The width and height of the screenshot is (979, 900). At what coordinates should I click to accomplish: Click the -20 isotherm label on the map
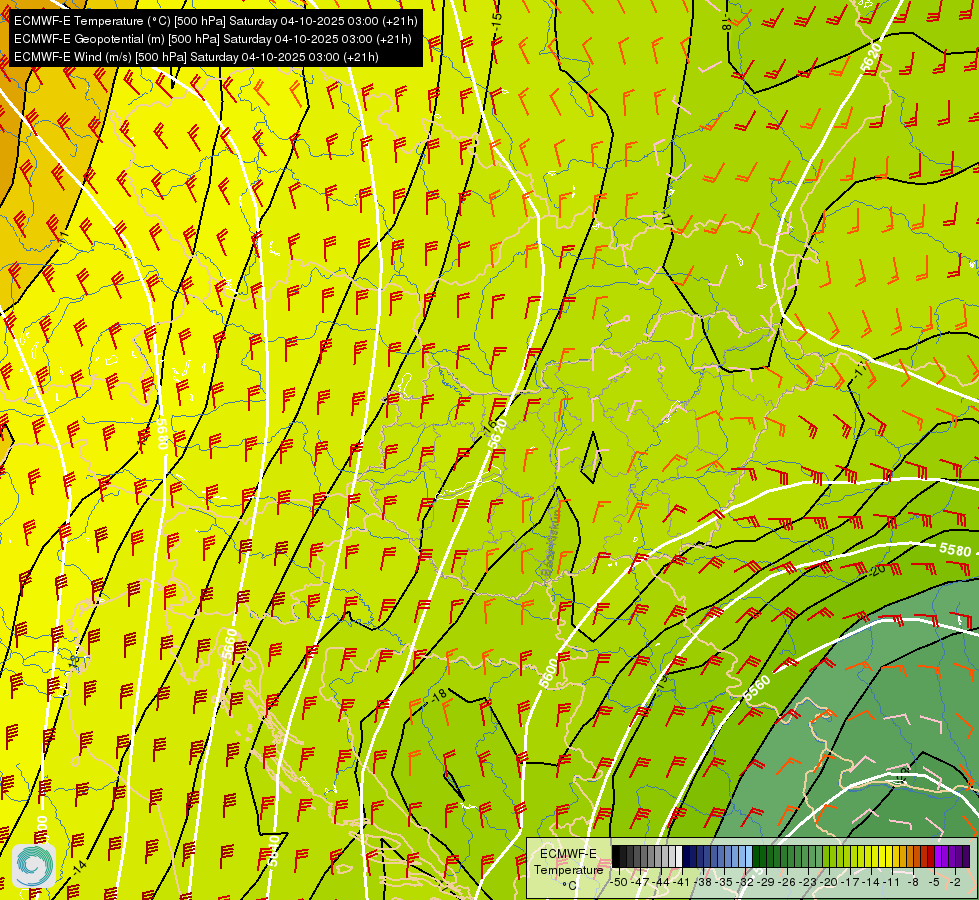(x=877, y=570)
